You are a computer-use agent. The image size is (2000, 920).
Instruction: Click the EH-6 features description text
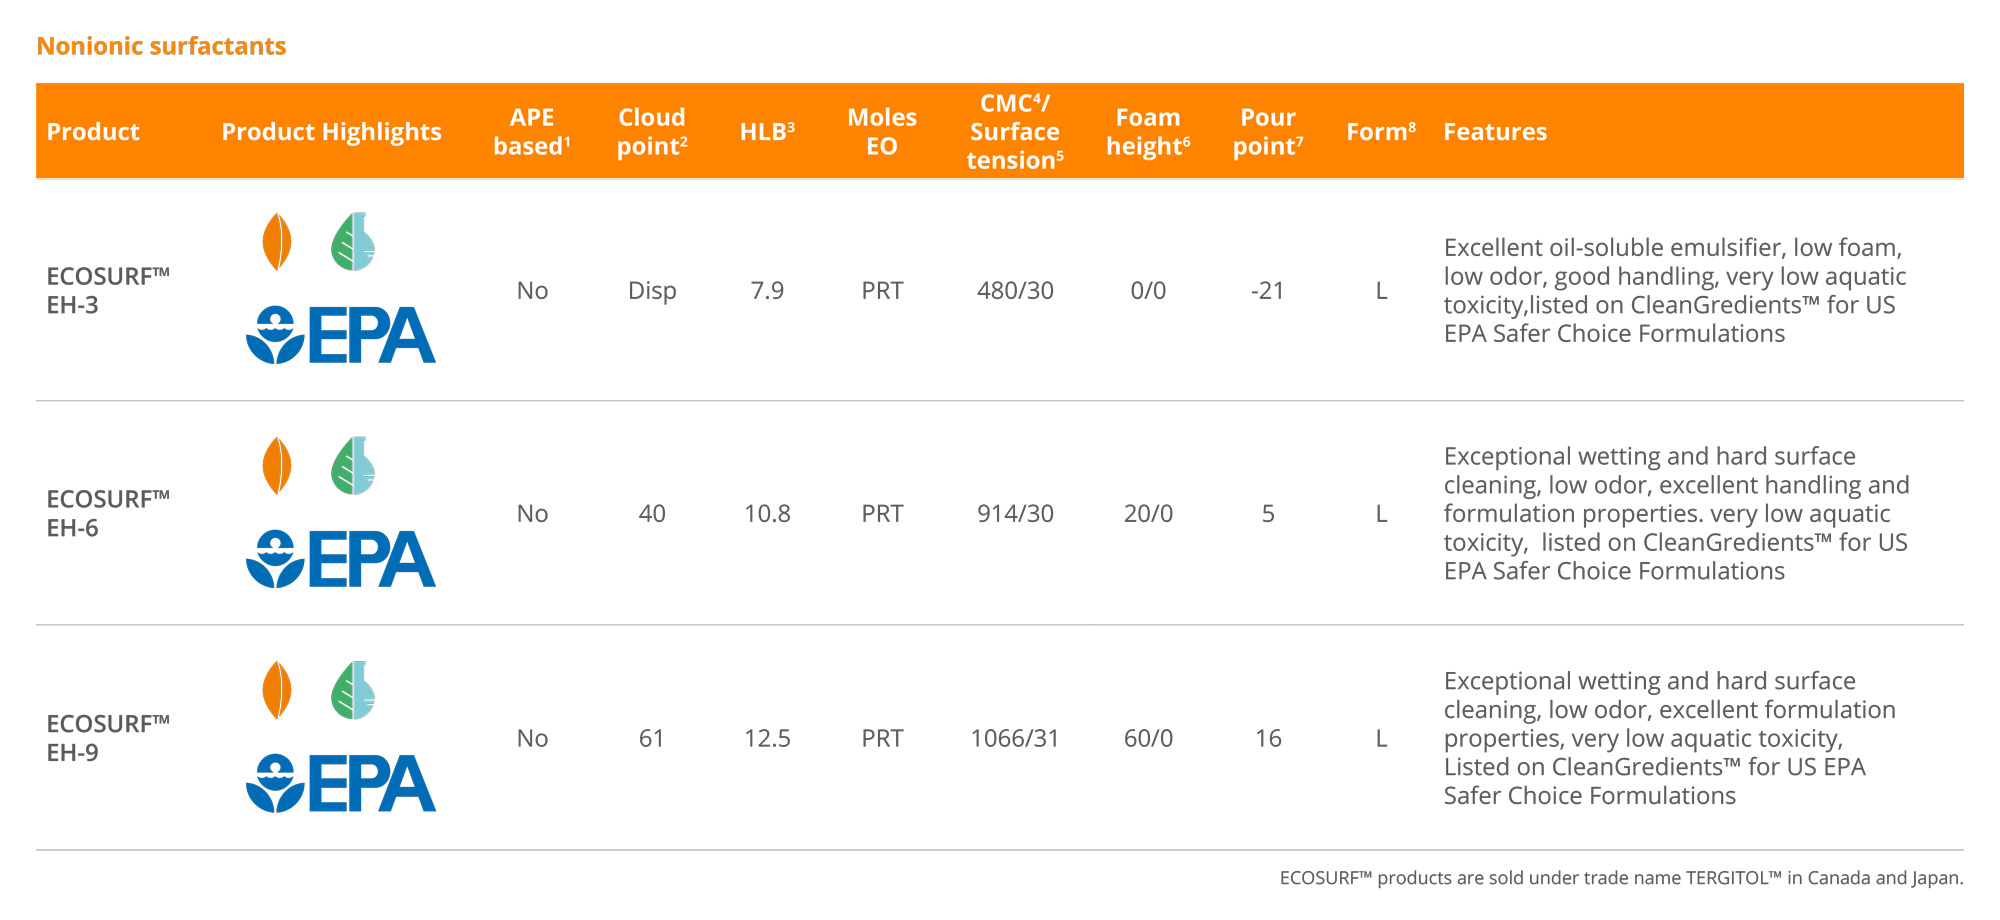coord(1676,514)
